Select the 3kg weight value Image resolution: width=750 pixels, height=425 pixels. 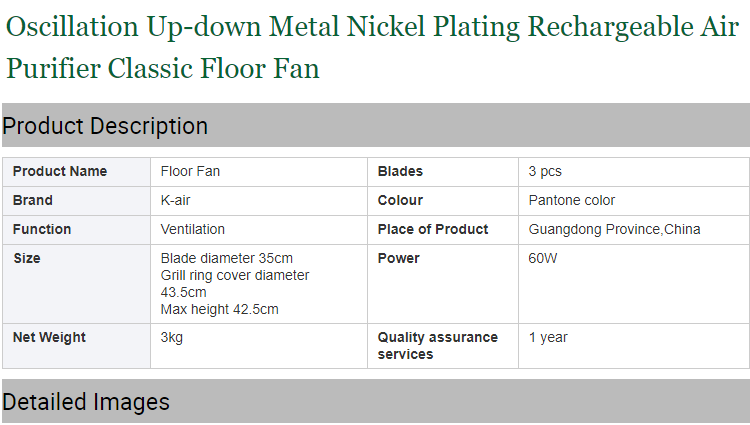(172, 338)
